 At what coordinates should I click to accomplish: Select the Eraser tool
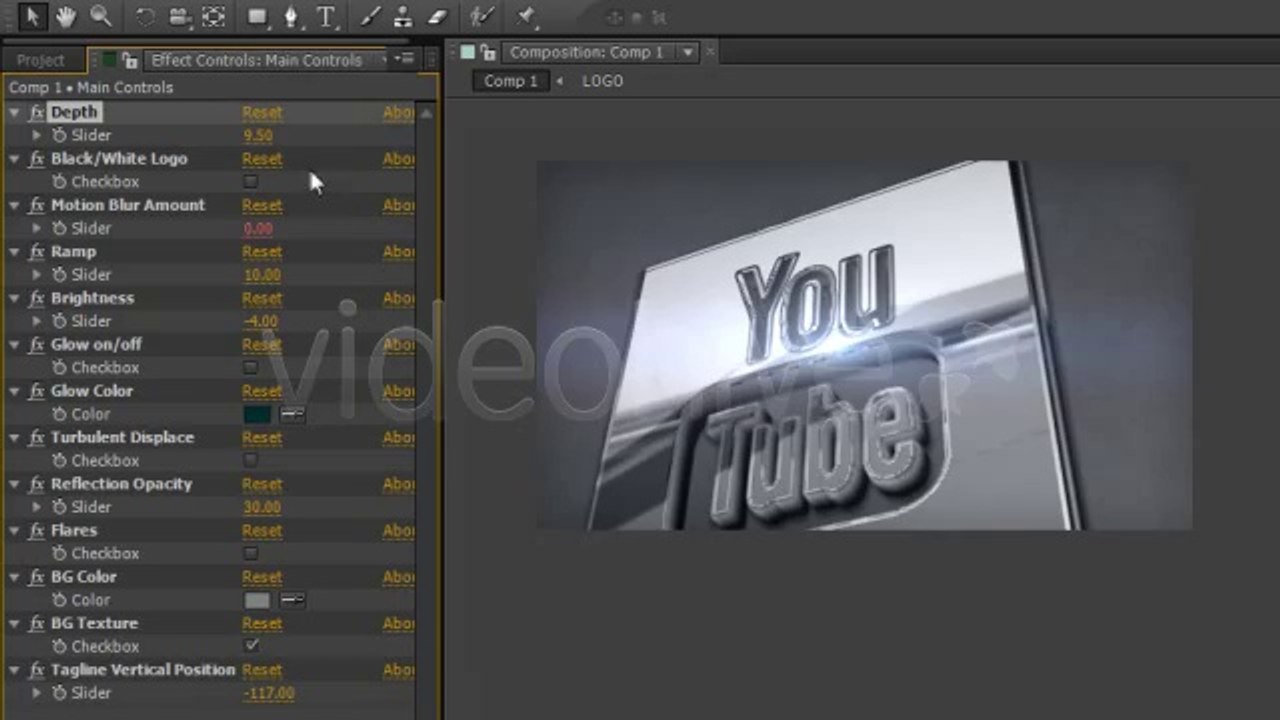437,17
